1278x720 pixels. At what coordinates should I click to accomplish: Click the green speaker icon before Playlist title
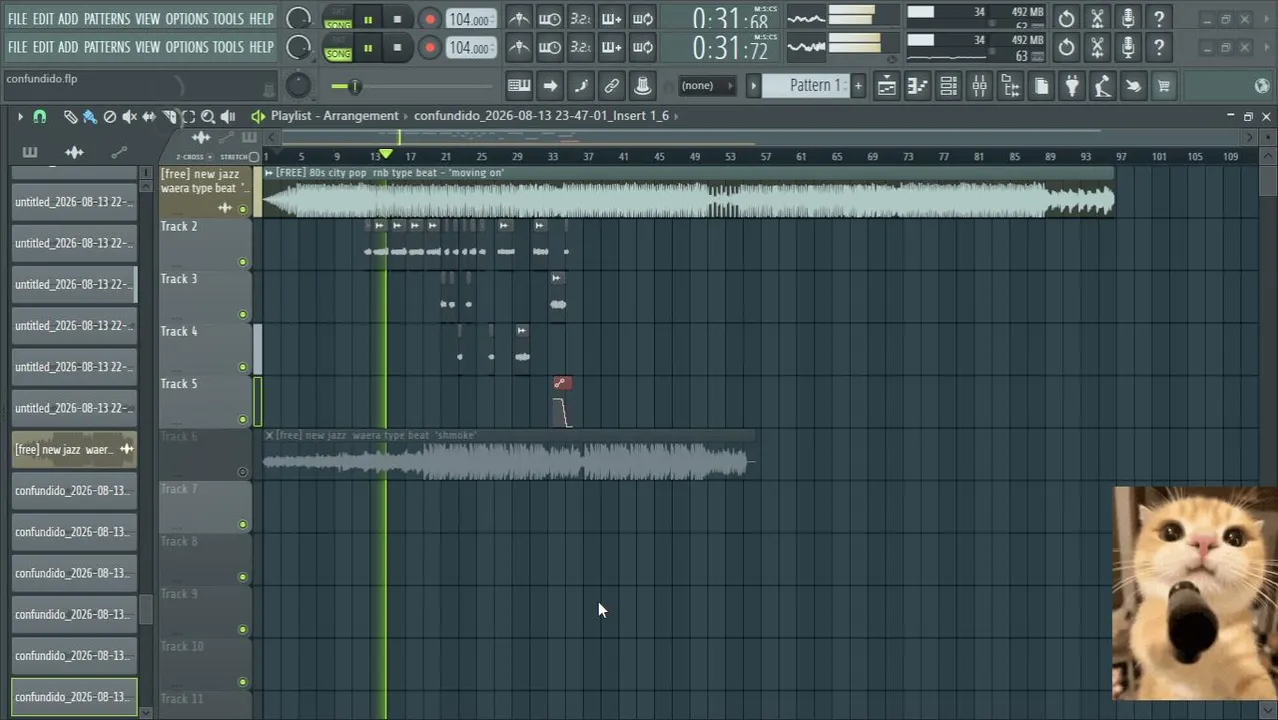click(x=258, y=116)
